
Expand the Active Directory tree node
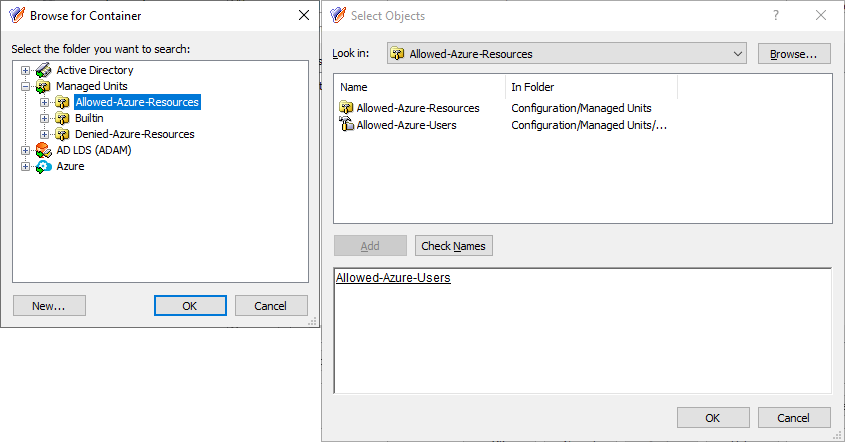coord(25,70)
